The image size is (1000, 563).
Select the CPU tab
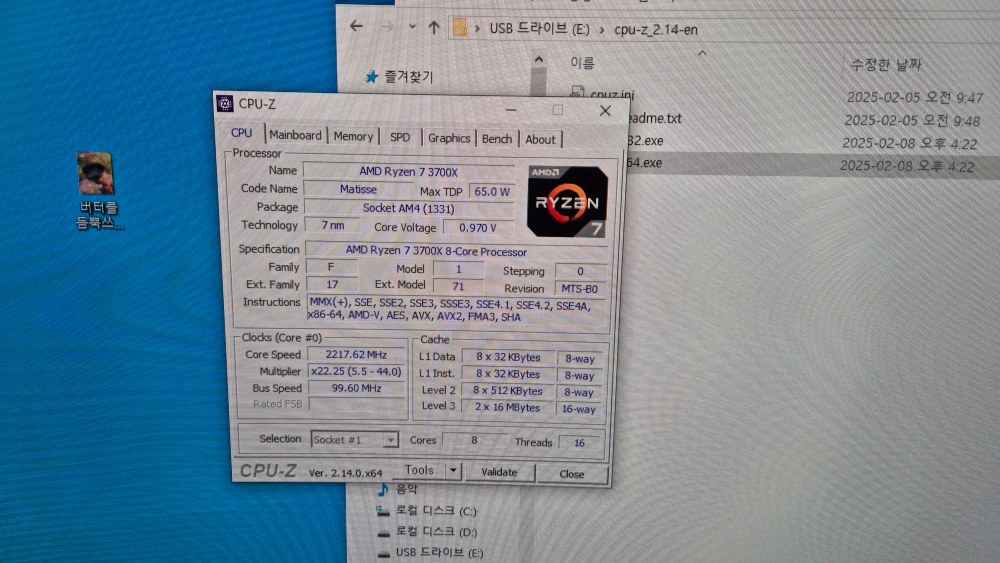(x=242, y=133)
